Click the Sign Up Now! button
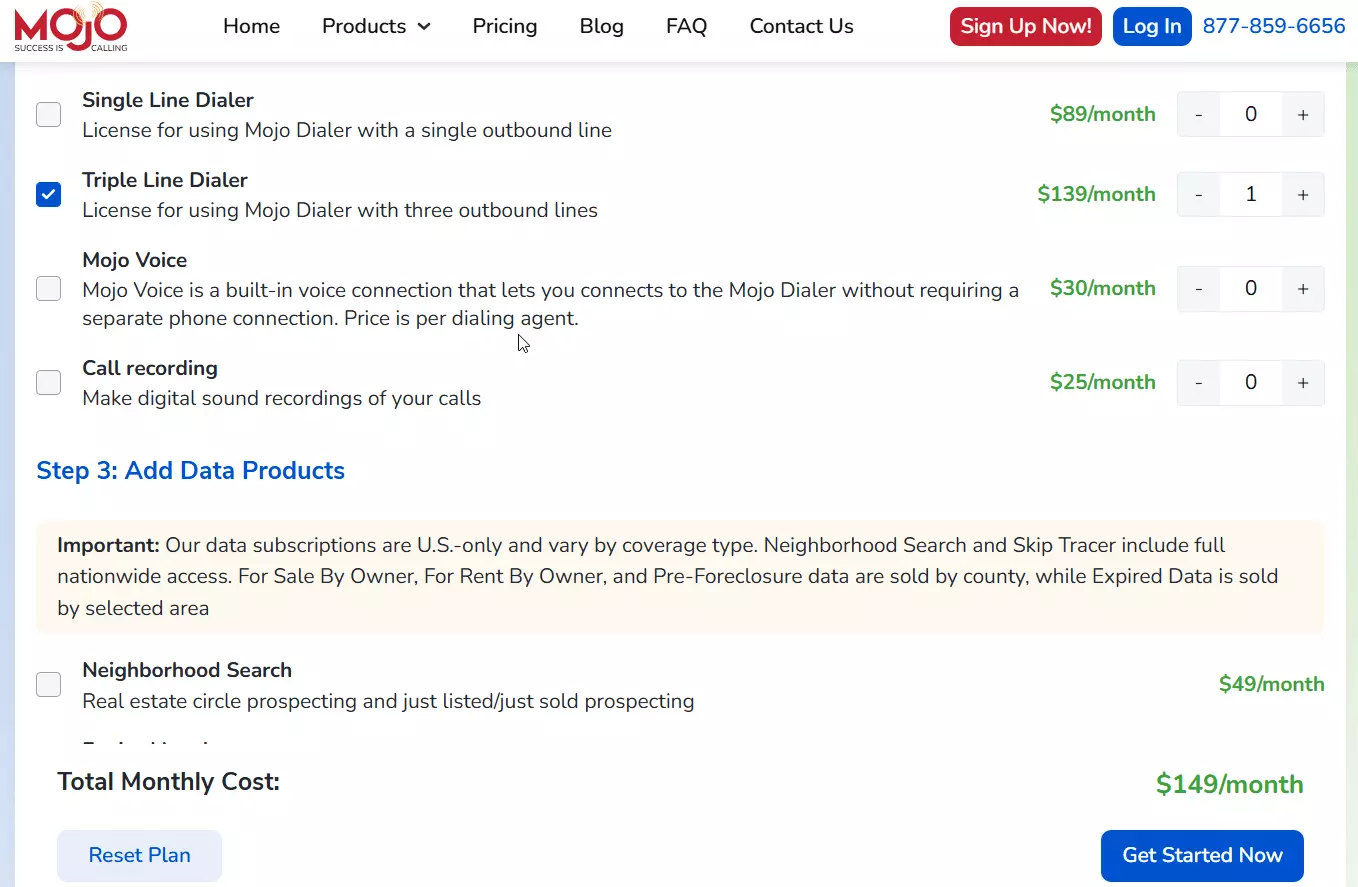The width and height of the screenshot is (1358, 887). coord(1026,27)
